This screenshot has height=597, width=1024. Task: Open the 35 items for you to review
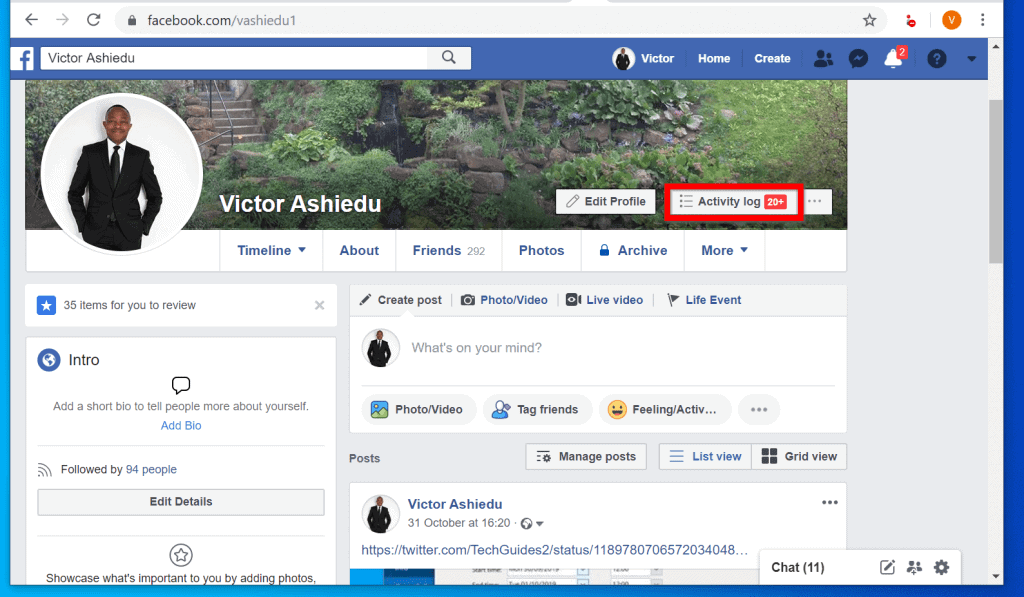(x=129, y=305)
